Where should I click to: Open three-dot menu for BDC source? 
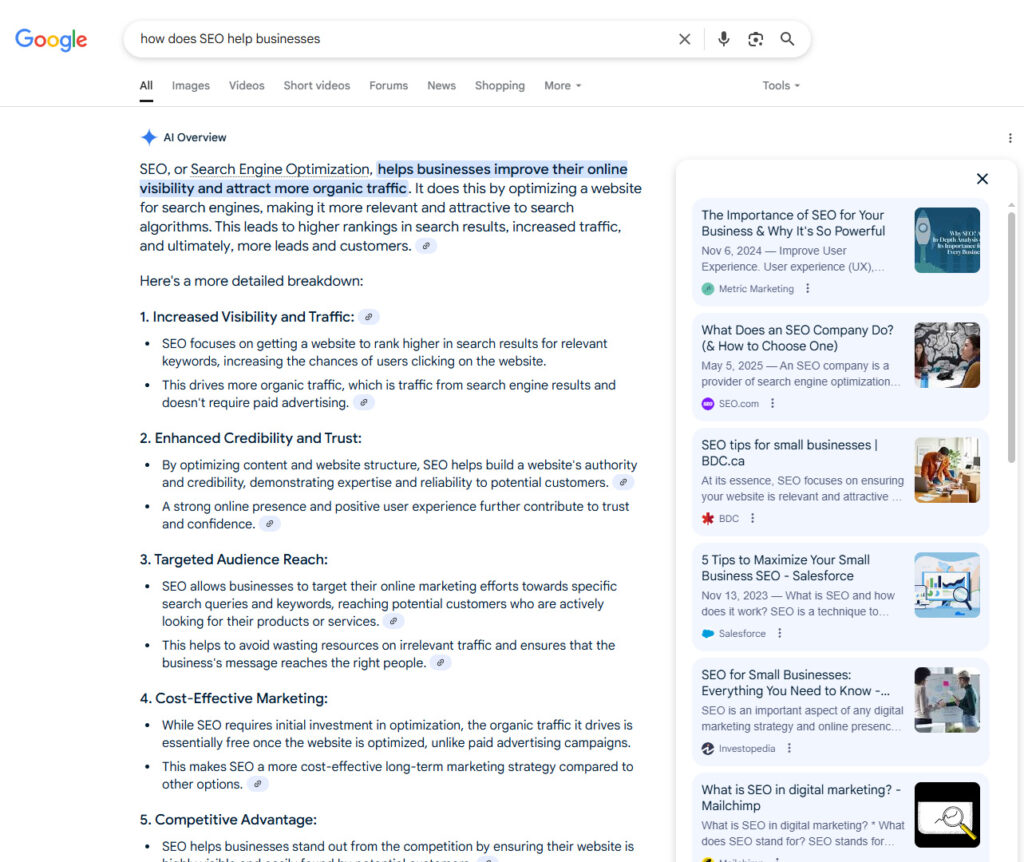(752, 518)
